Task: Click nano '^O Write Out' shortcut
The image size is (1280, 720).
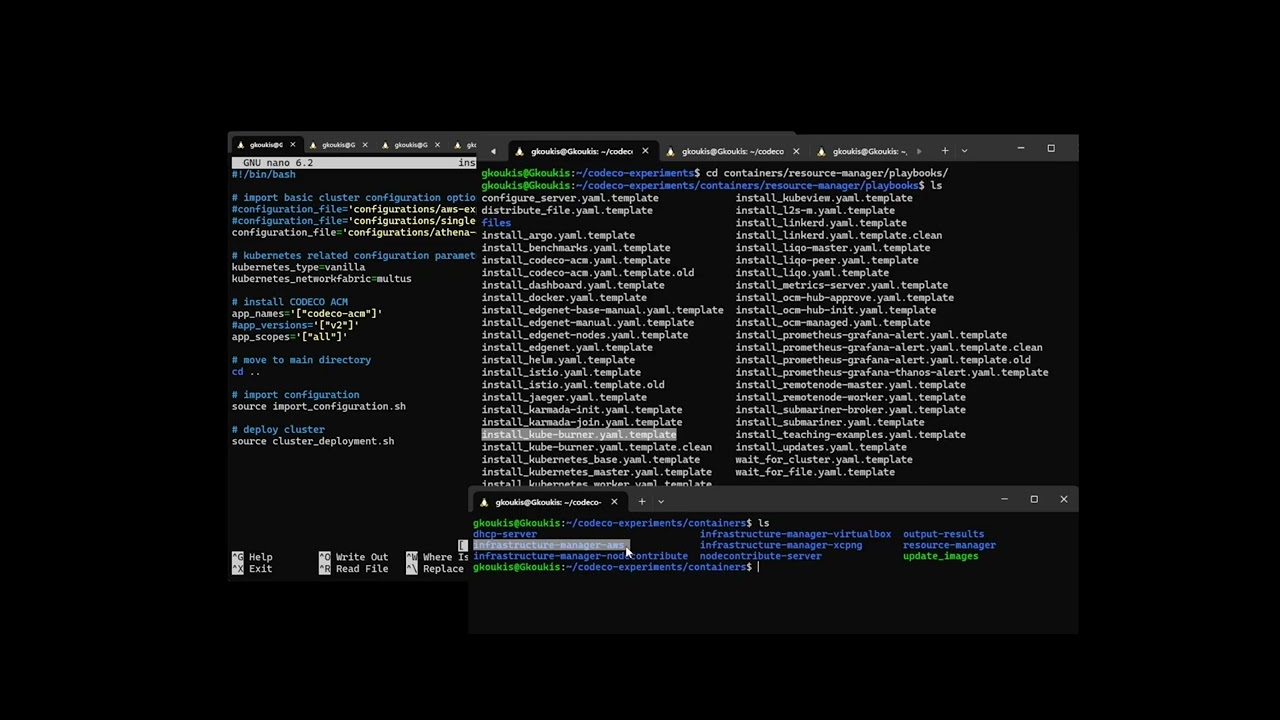Action: [x=353, y=557]
